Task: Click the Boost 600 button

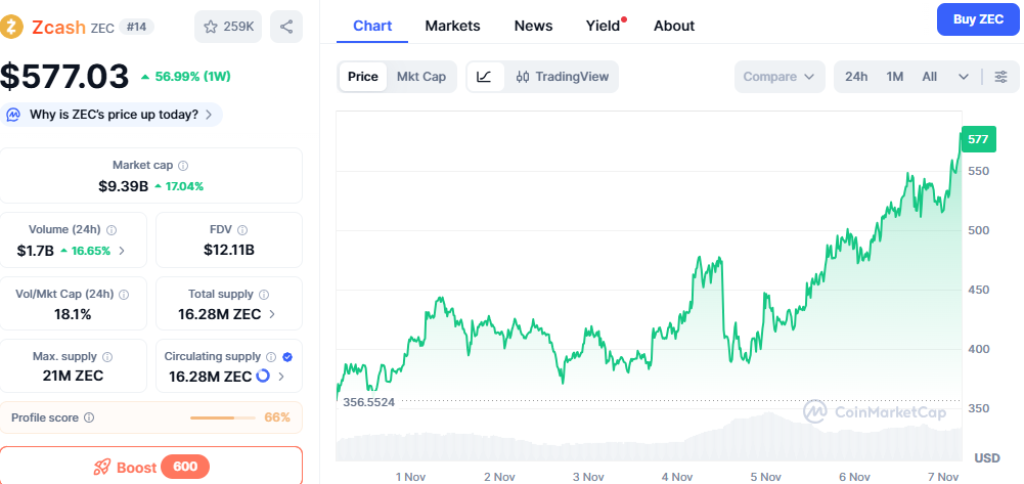Action: pos(150,467)
